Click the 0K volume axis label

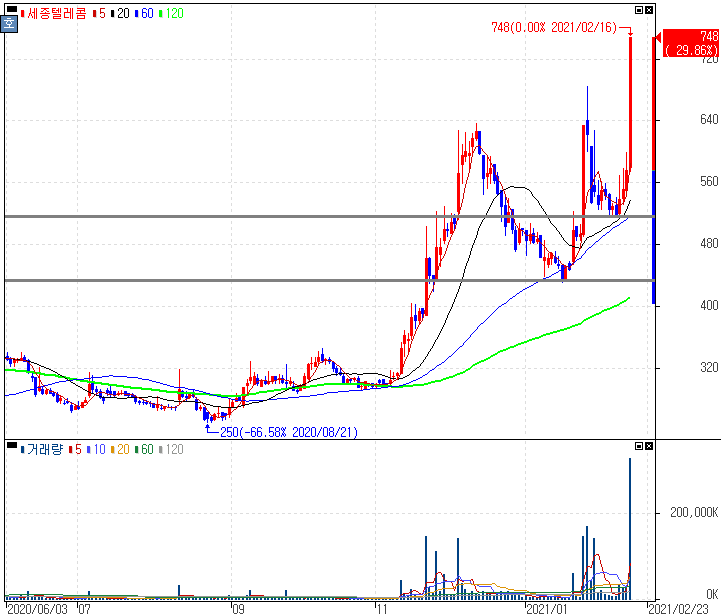point(712,594)
